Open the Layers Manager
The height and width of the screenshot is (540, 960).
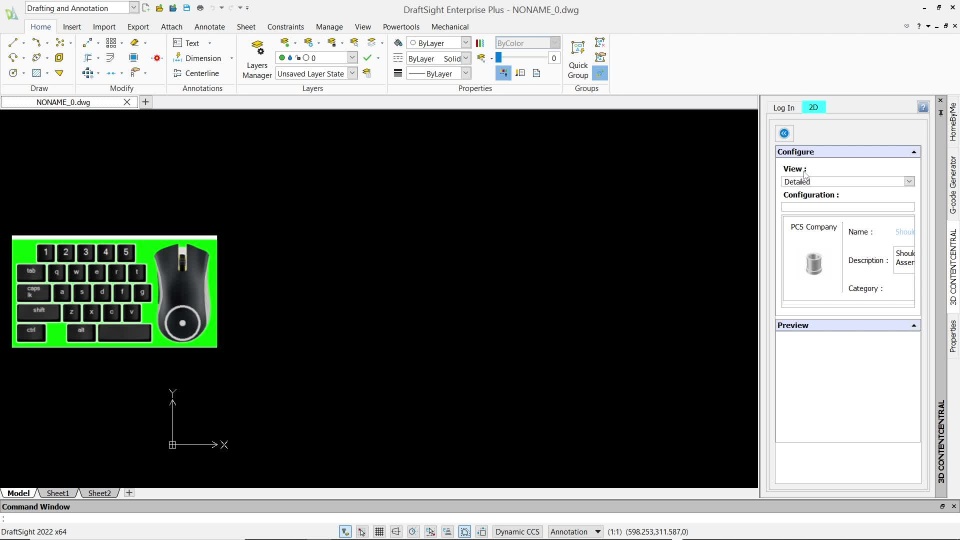click(257, 59)
